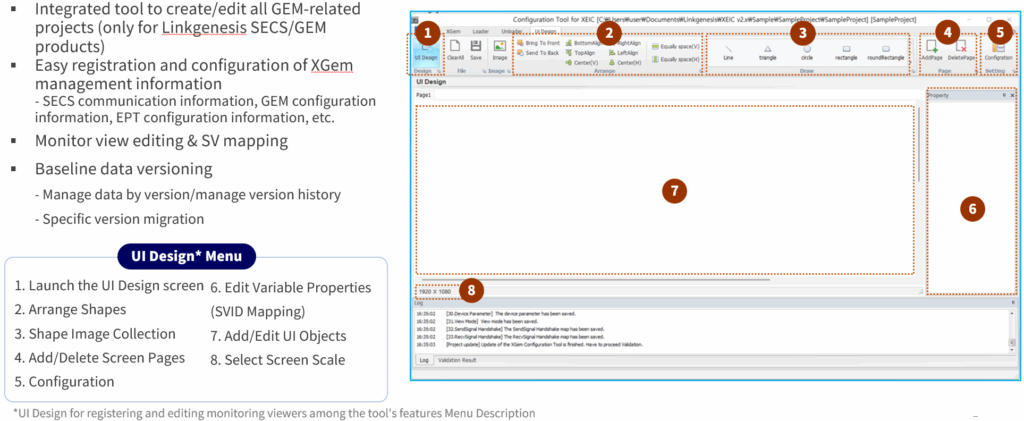This screenshot has width=1024, height=421.
Task: Open the Setting group dialog launcher
Action: click(1015, 70)
